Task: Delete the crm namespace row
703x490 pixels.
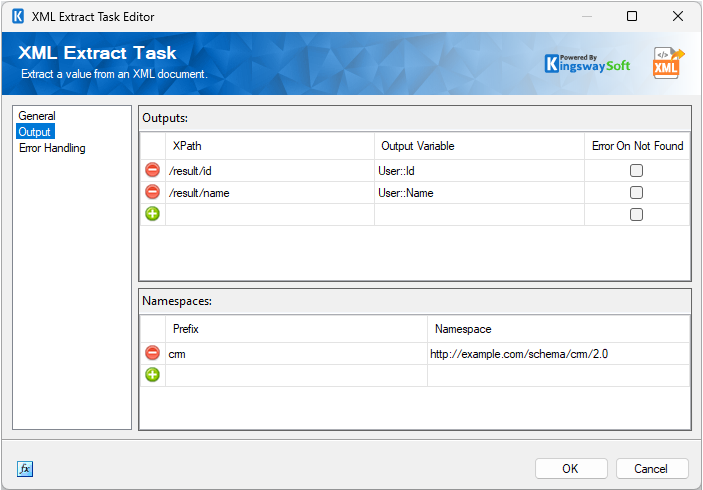Action: pyautogui.click(x=152, y=353)
